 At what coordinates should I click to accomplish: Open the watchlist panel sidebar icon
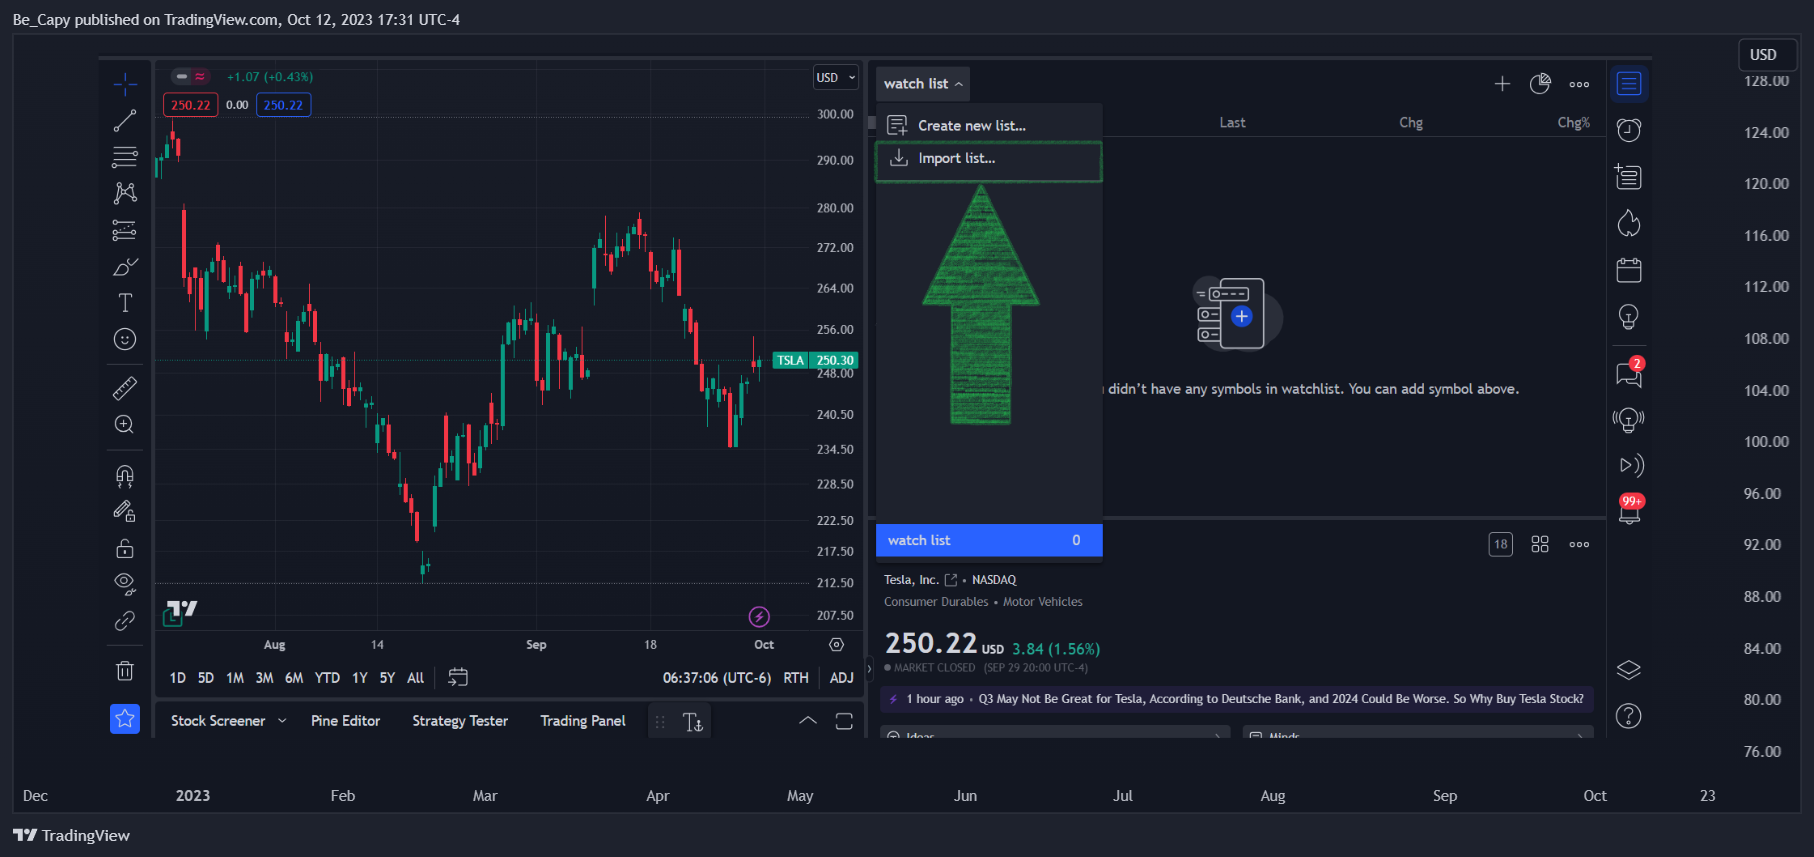[1629, 84]
